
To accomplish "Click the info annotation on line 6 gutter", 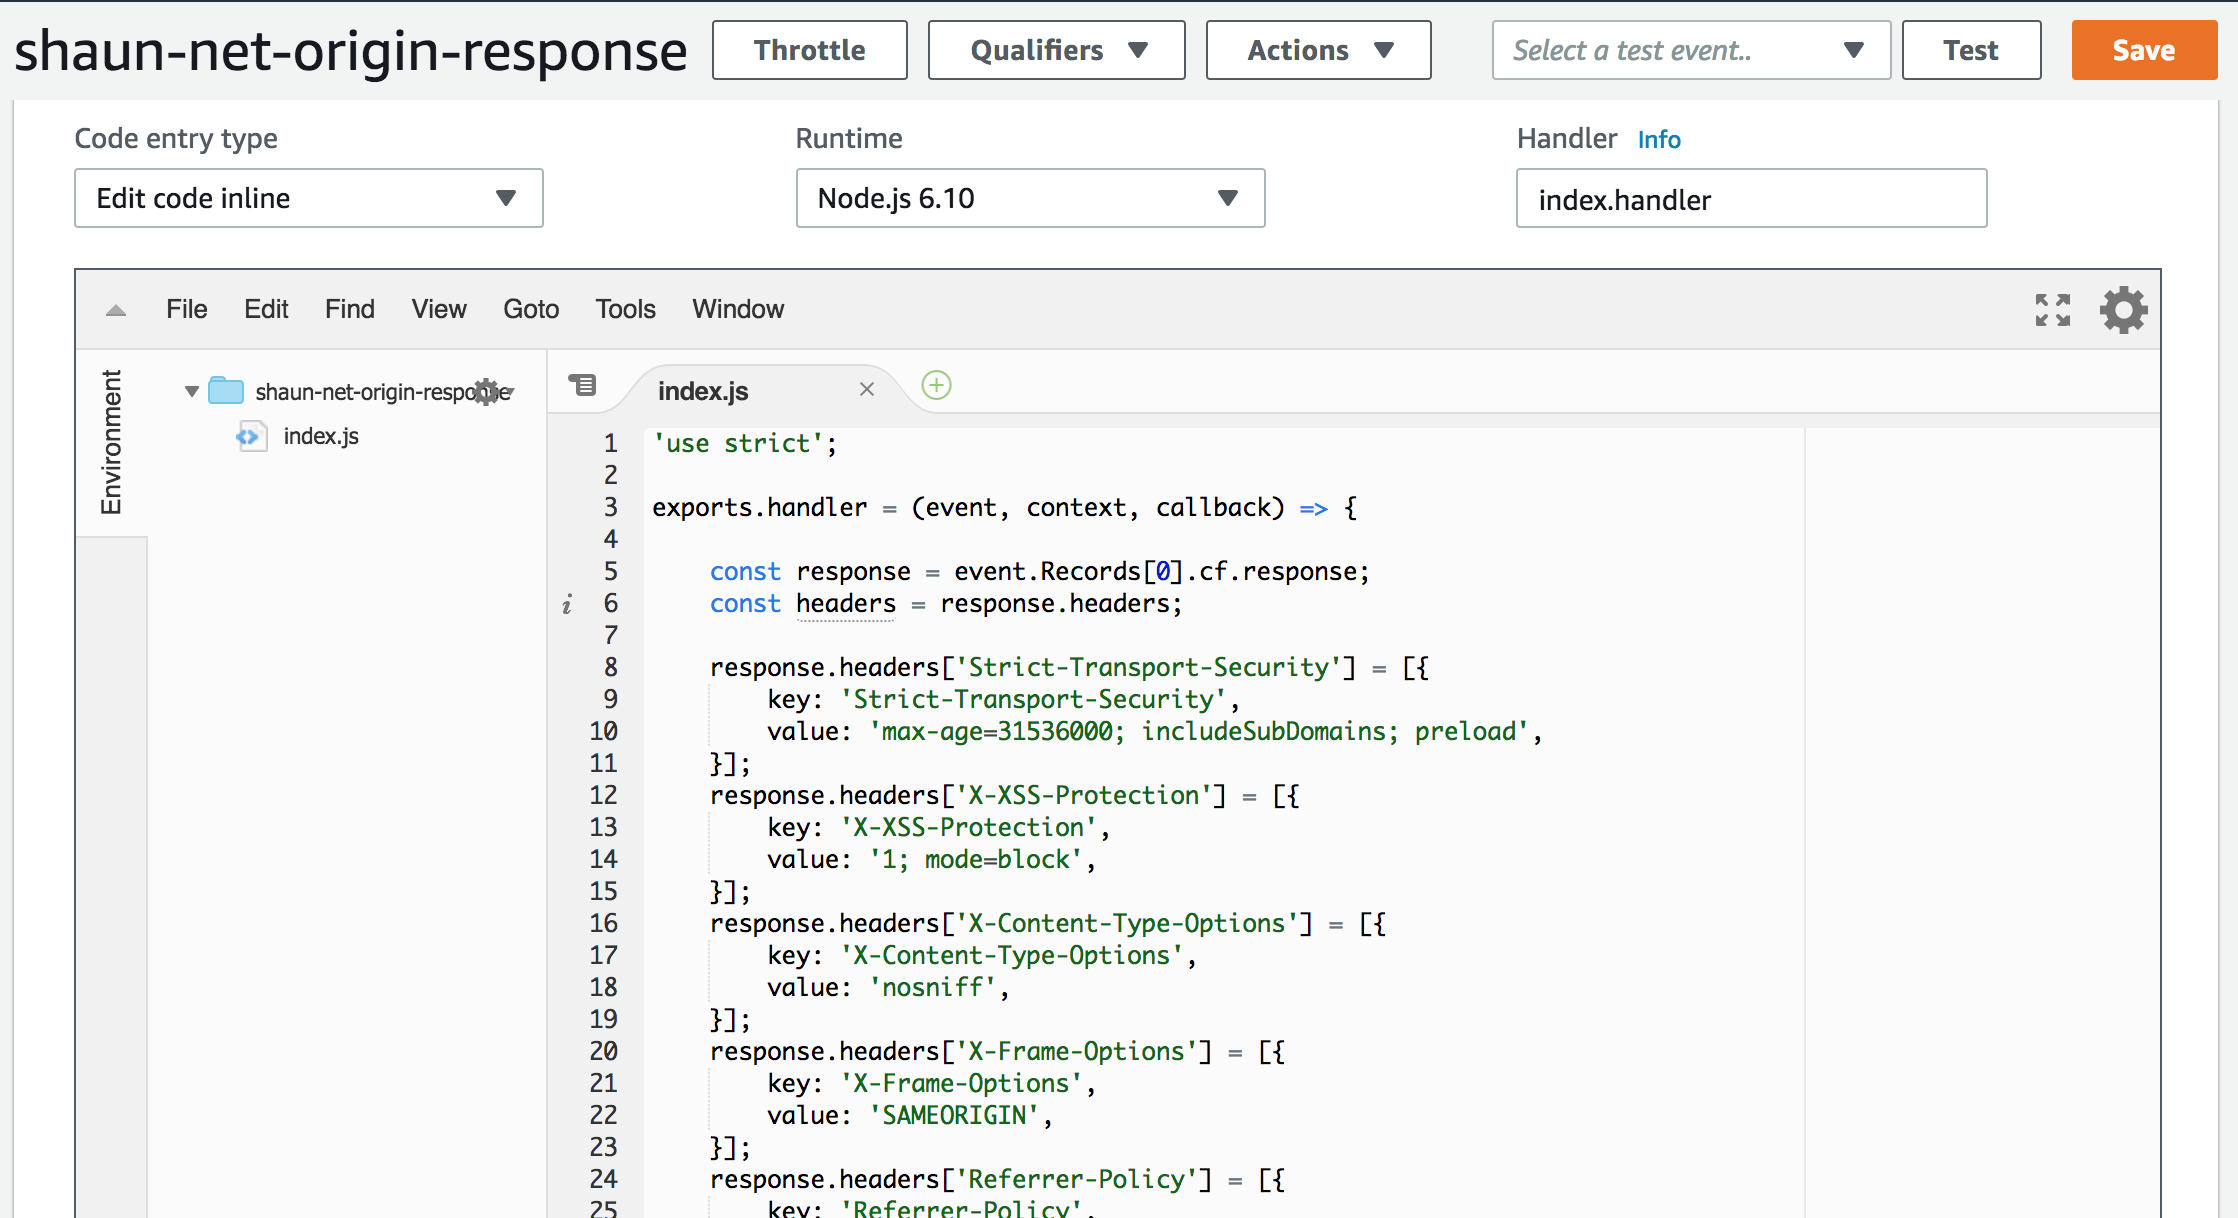I will 568,604.
